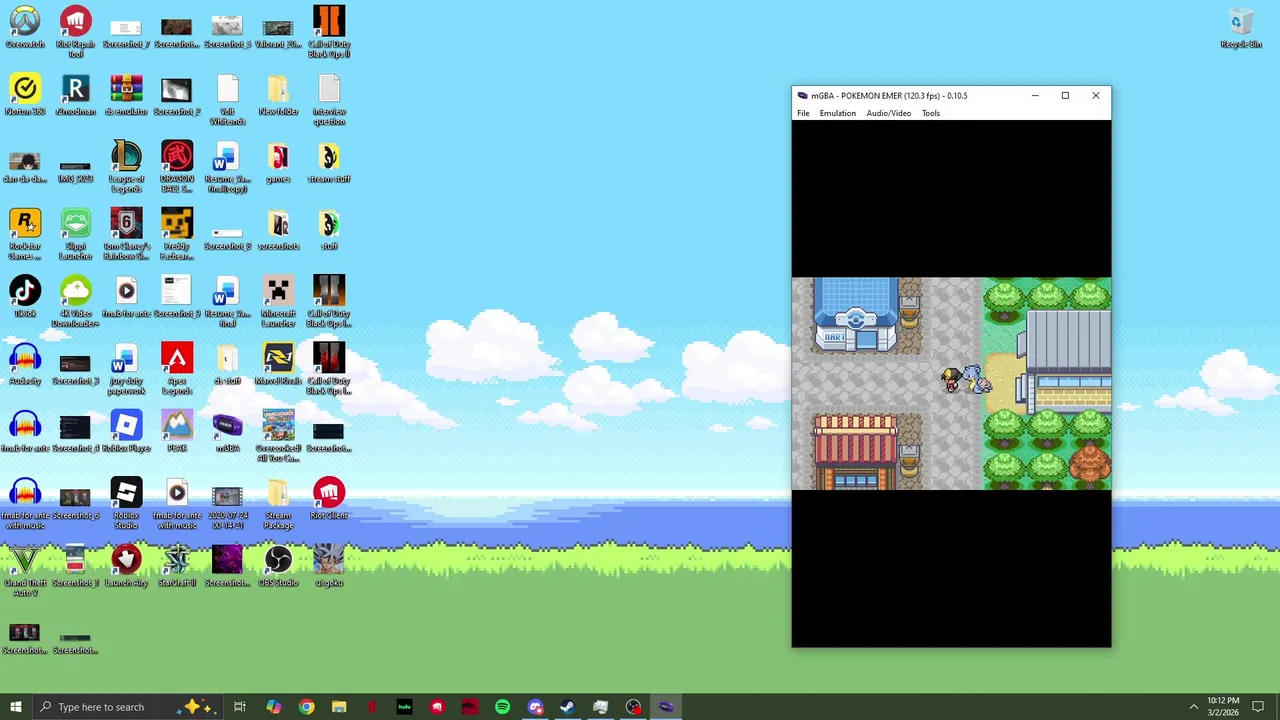Select the Volt Whitlands file
Screen dimensions: 1280x720
[227, 99]
